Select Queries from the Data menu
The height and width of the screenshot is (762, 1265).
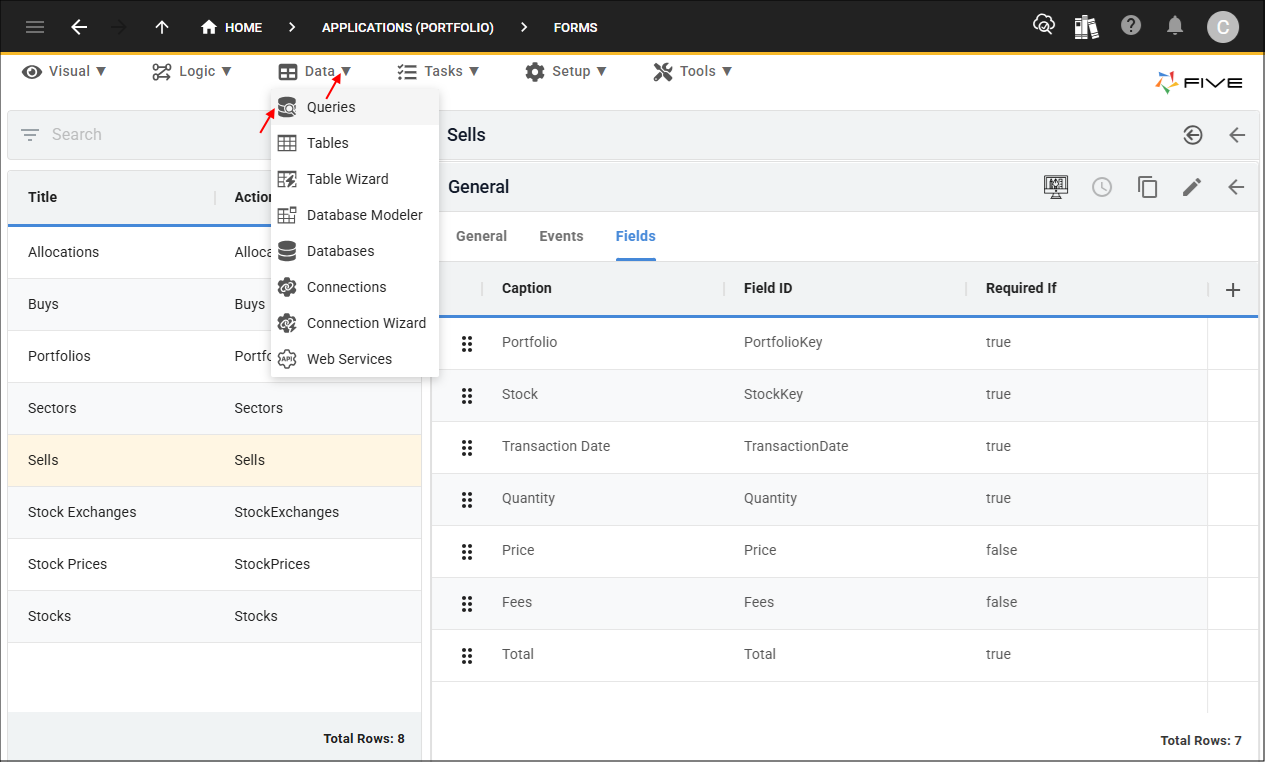(x=331, y=107)
